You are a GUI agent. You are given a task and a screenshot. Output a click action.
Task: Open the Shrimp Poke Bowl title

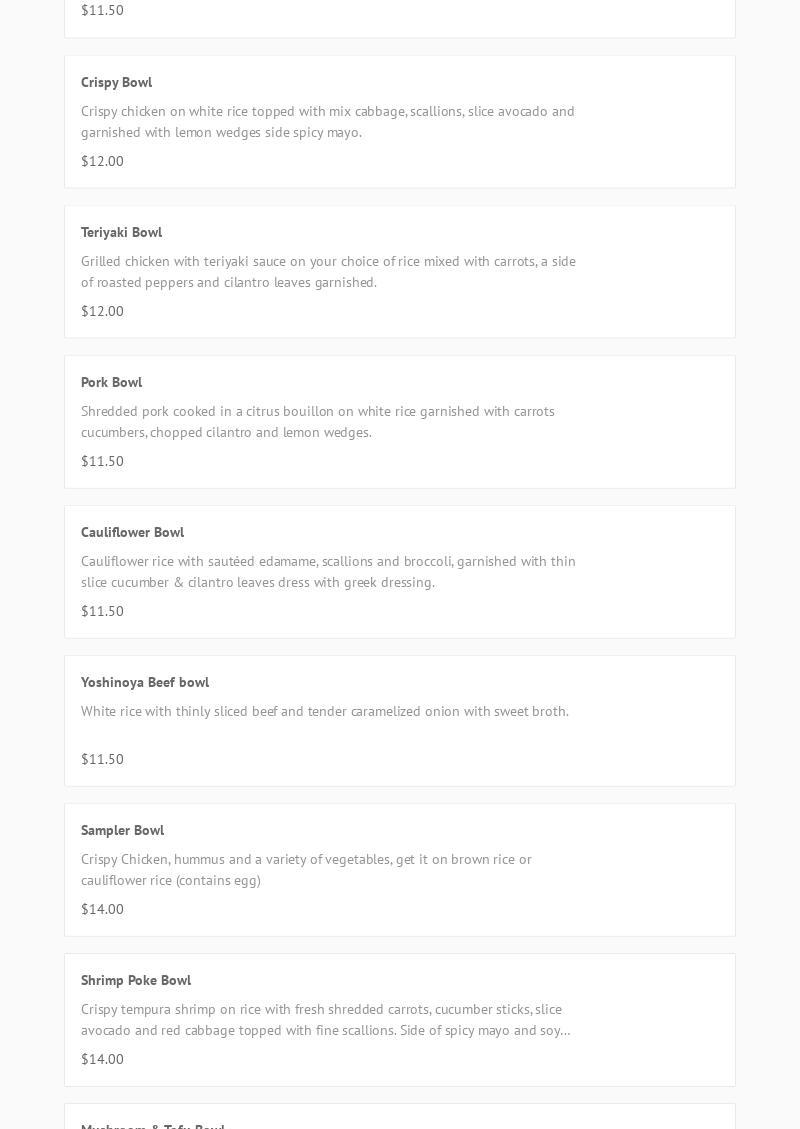tap(136, 980)
